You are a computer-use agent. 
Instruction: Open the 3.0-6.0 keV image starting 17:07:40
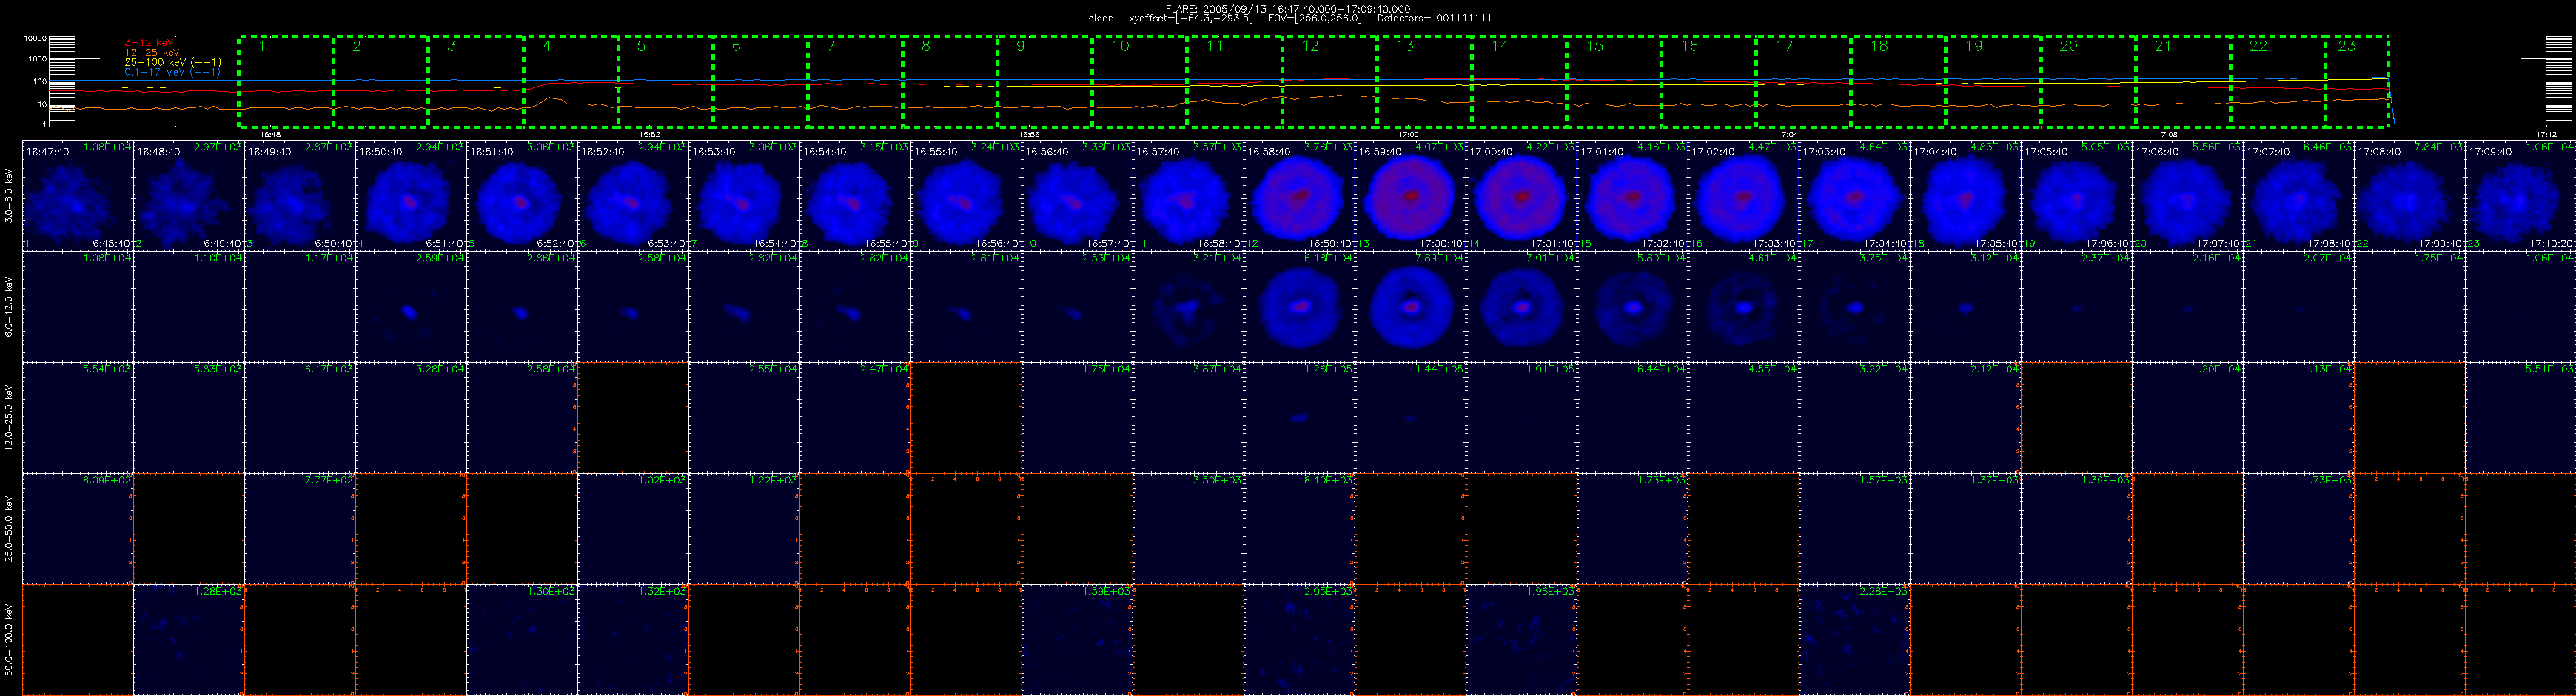click(x=2299, y=195)
